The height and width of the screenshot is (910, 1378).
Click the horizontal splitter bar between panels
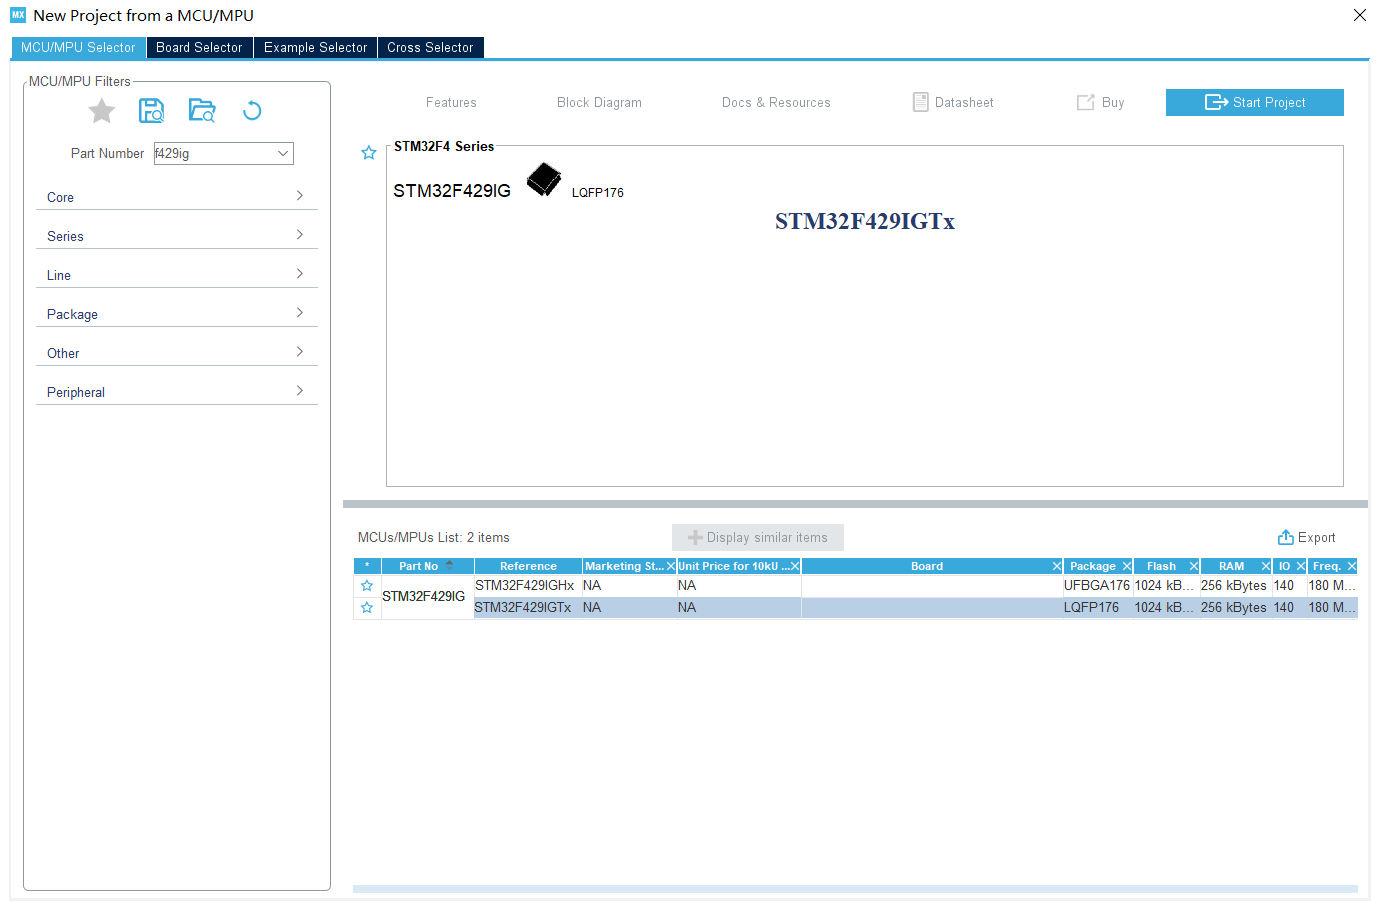click(x=855, y=504)
